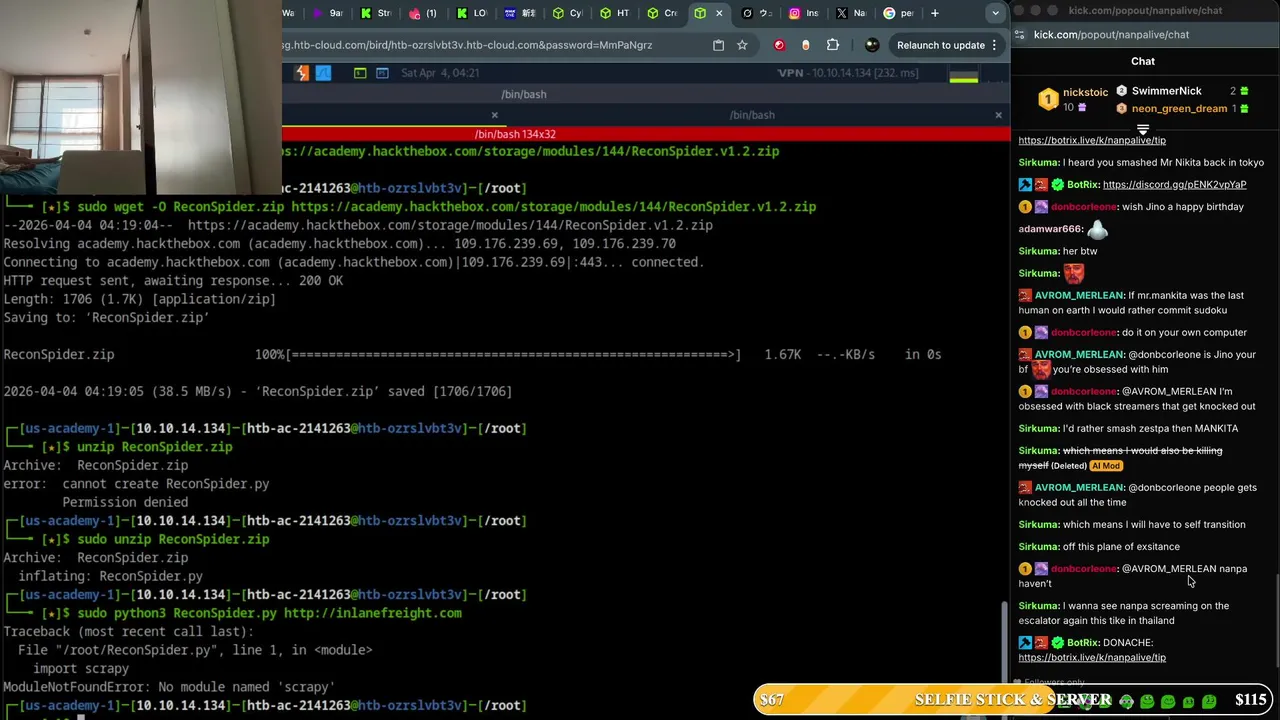Click the ModuleNotFoundError line in terminal
This screenshot has height=720, width=1280.
pos(169,687)
